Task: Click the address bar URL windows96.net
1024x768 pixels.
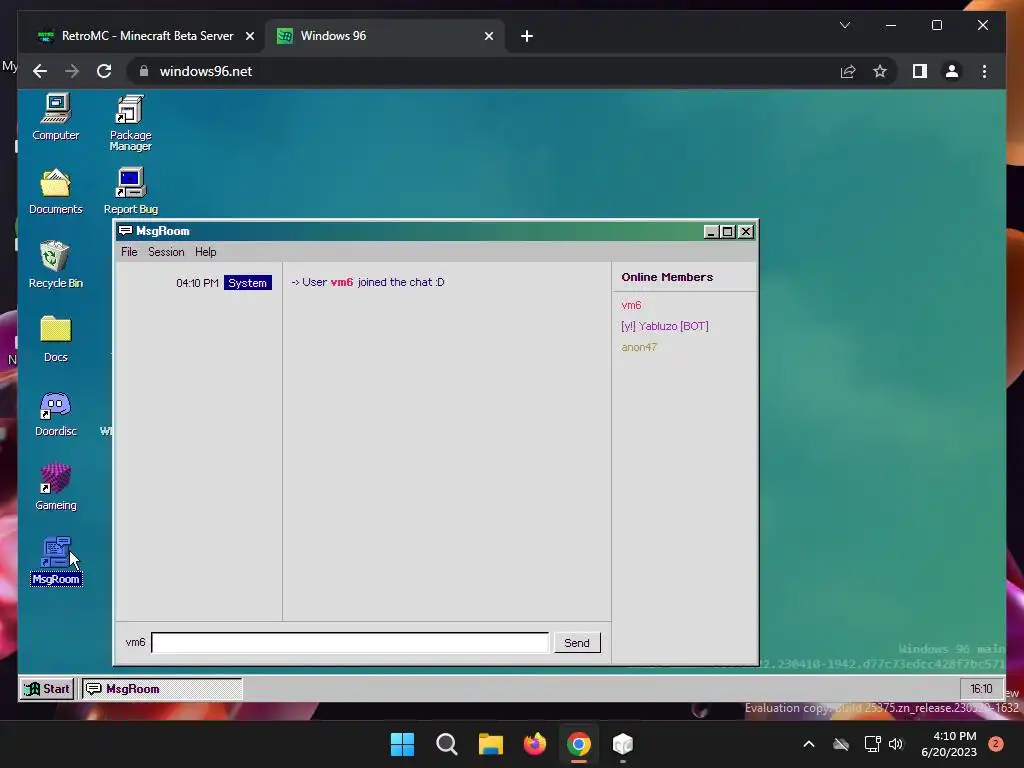Action: 206,71
